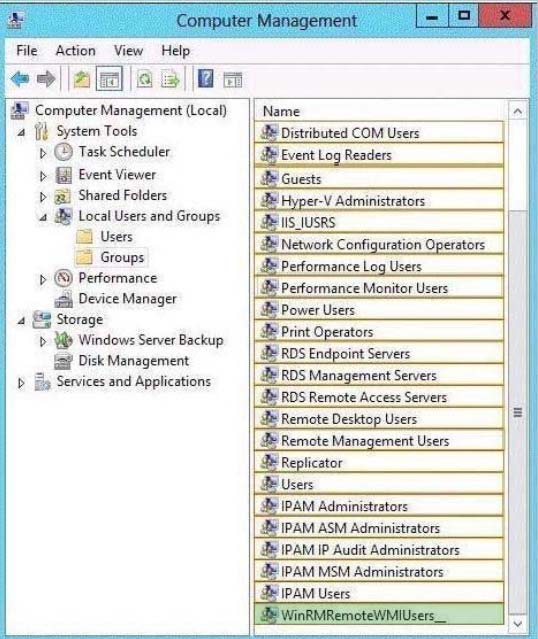Image resolution: width=538 pixels, height=639 pixels.
Task: Click the Export List toolbar icon
Action: (x=171, y=79)
